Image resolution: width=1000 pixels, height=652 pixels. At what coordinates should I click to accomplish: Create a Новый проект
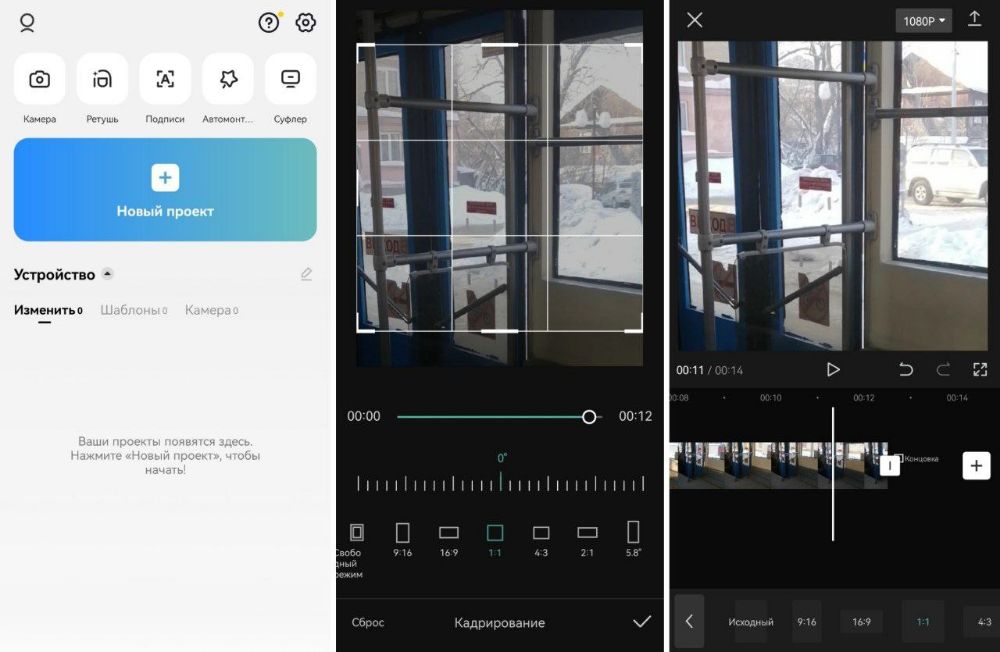pos(165,189)
